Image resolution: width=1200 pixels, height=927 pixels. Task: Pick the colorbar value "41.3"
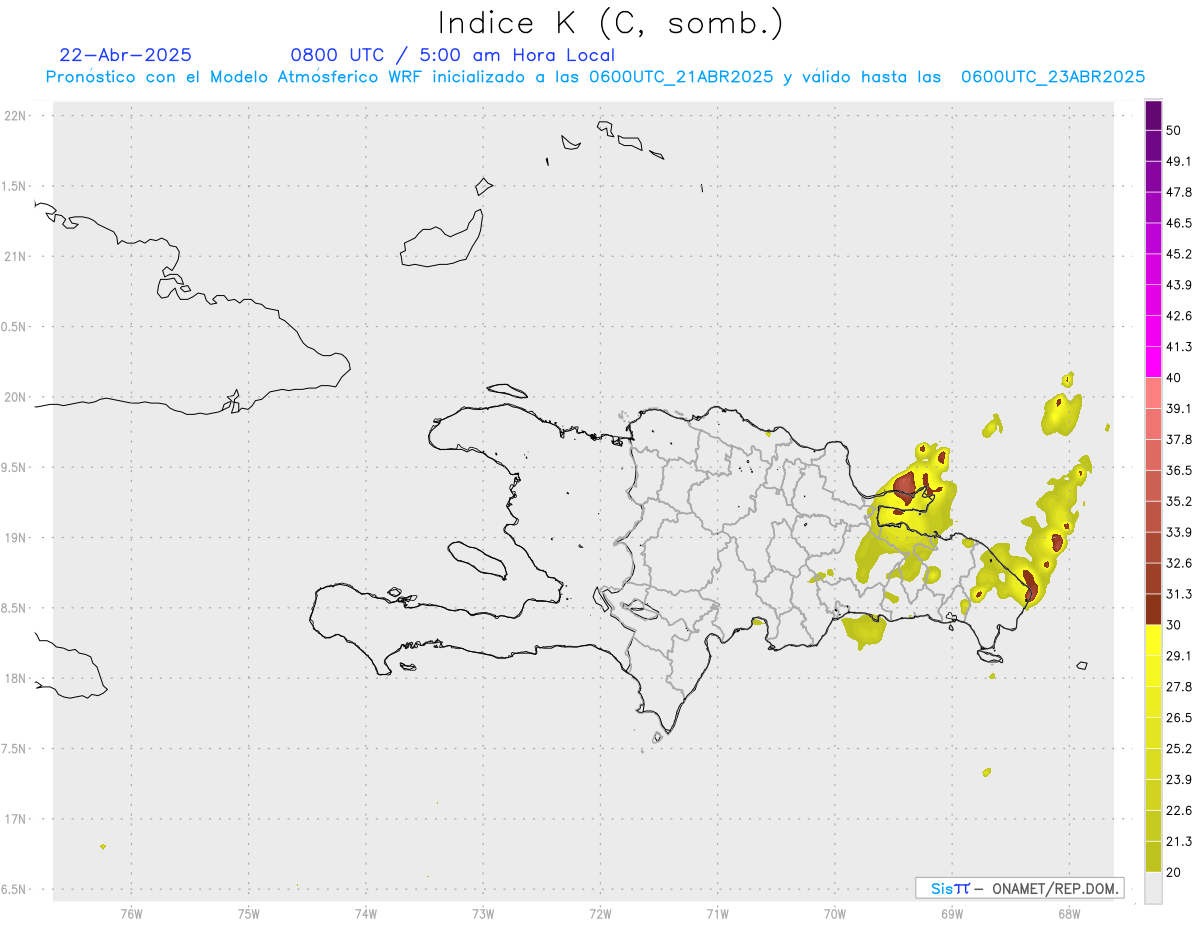click(x=1179, y=347)
